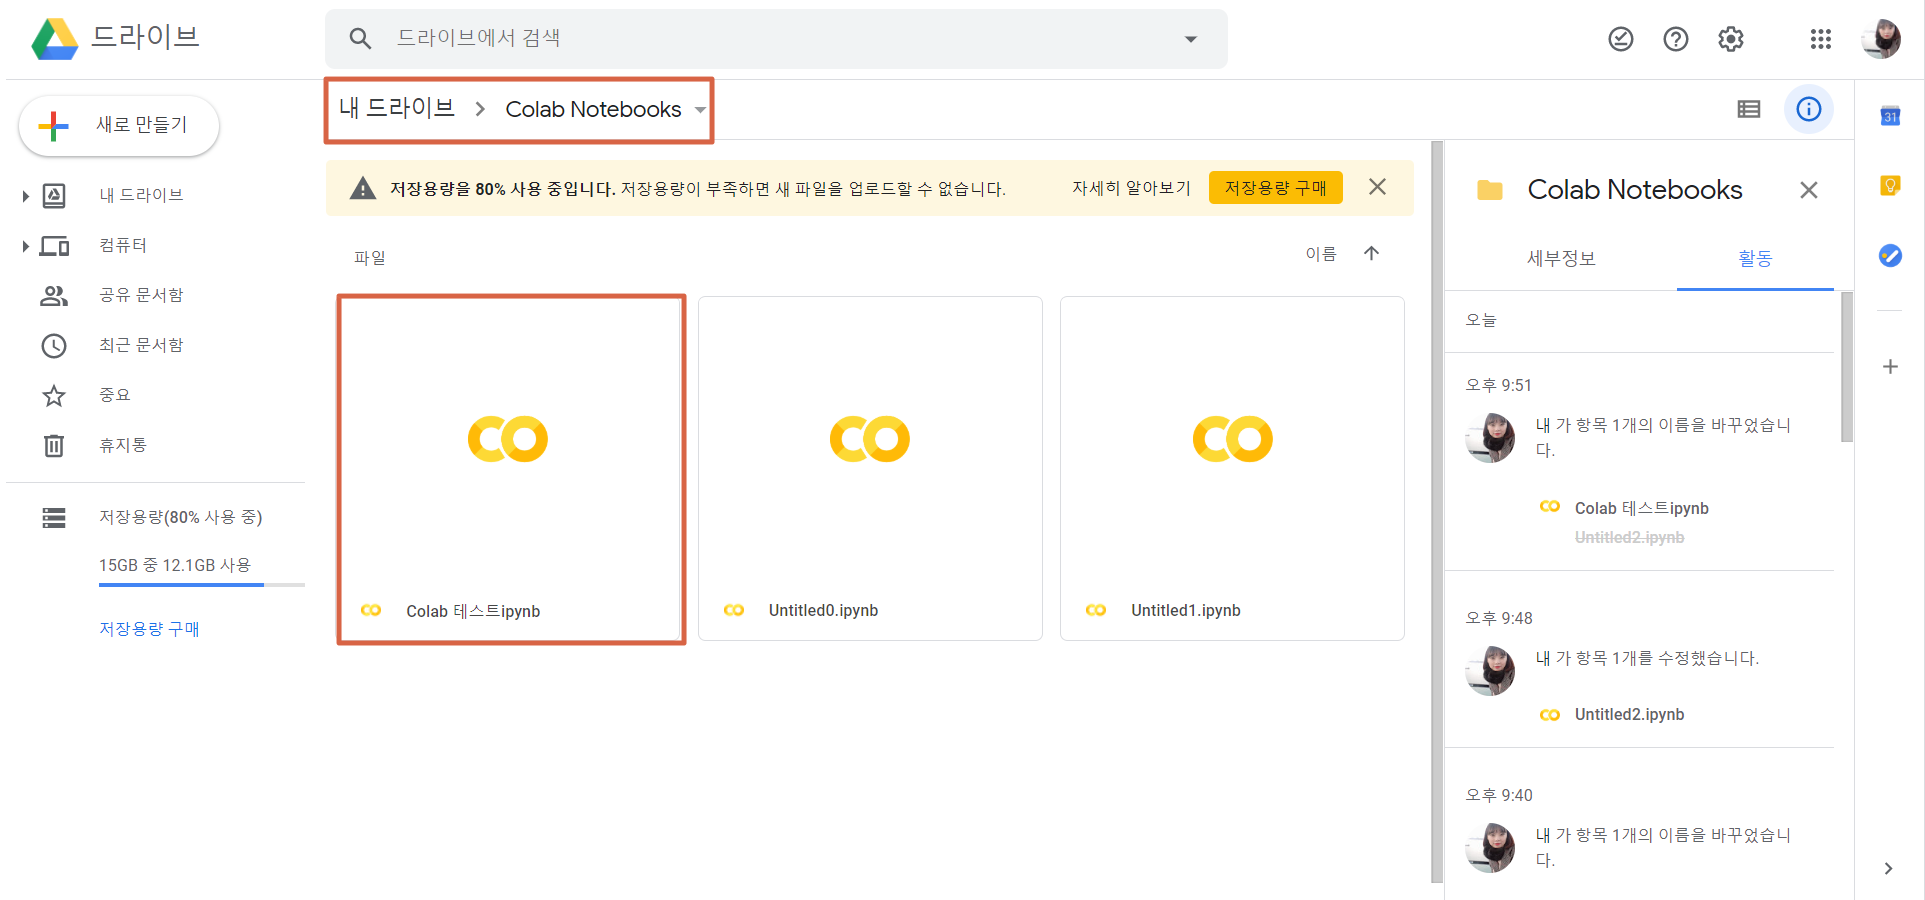This screenshot has width=1925, height=900.
Task: Click Untitled1.ipynb file name
Action: pos(1186,610)
